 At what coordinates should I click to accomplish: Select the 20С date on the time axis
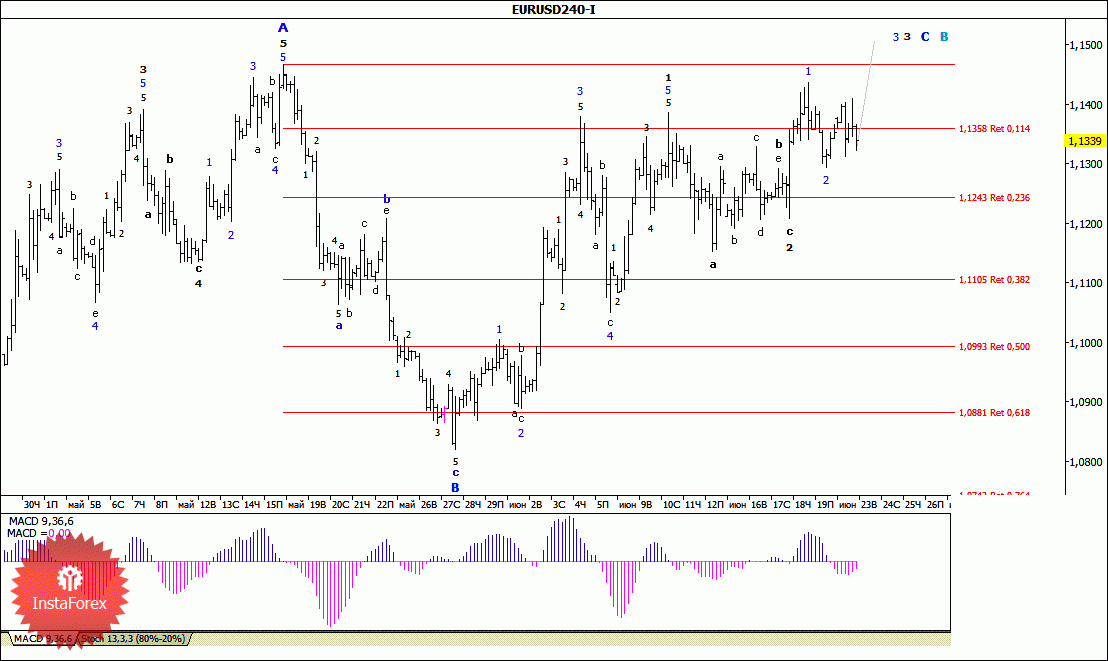[340, 505]
